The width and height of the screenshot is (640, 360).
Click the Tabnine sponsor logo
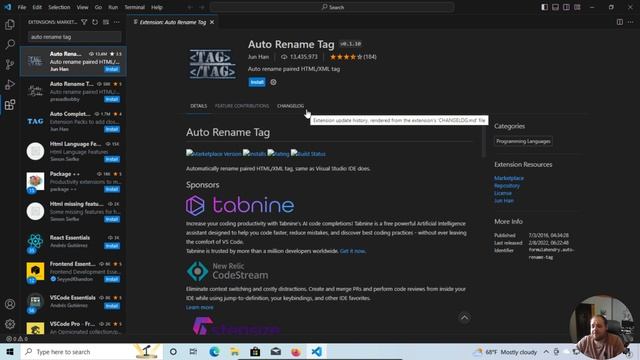[240, 205]
